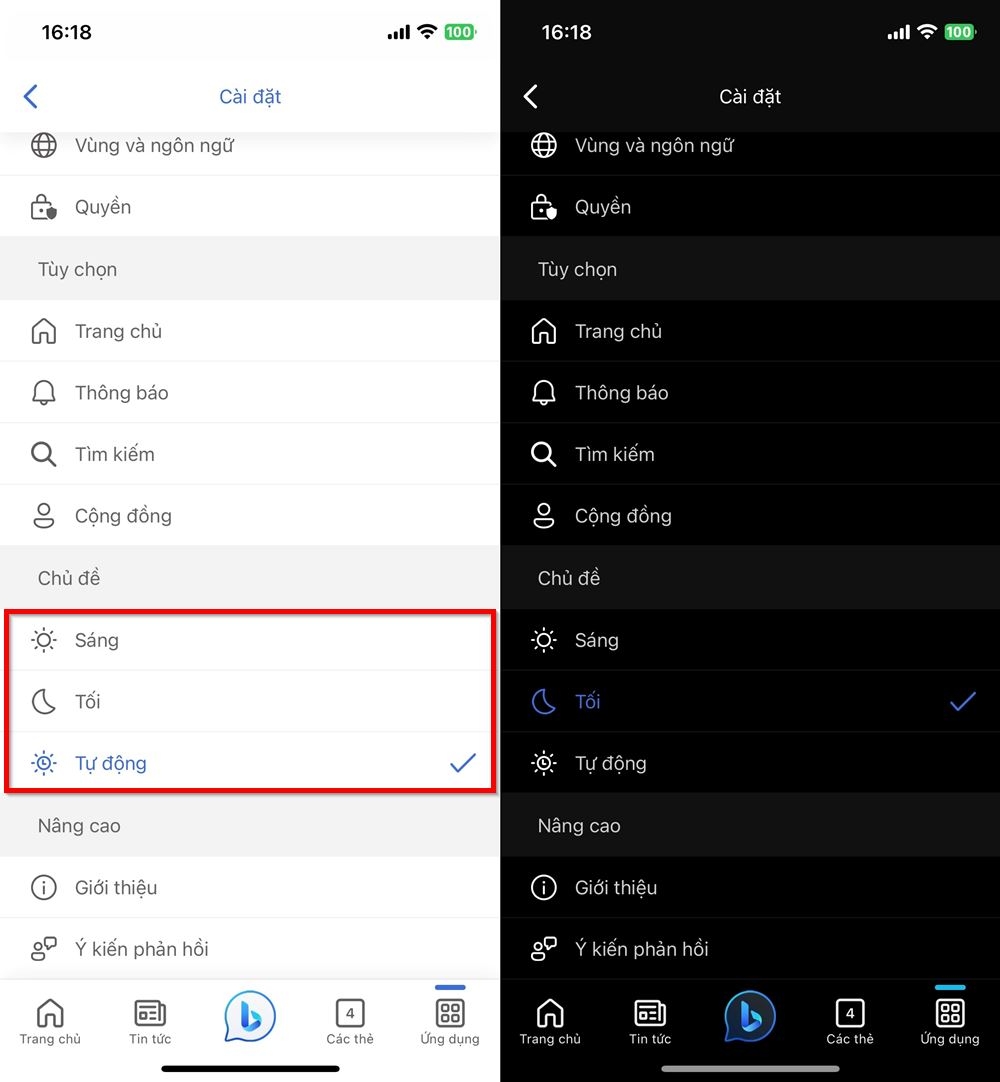
Task: Tap the house icon beside Trang chủ setting, dark screen
Action: 543,331
